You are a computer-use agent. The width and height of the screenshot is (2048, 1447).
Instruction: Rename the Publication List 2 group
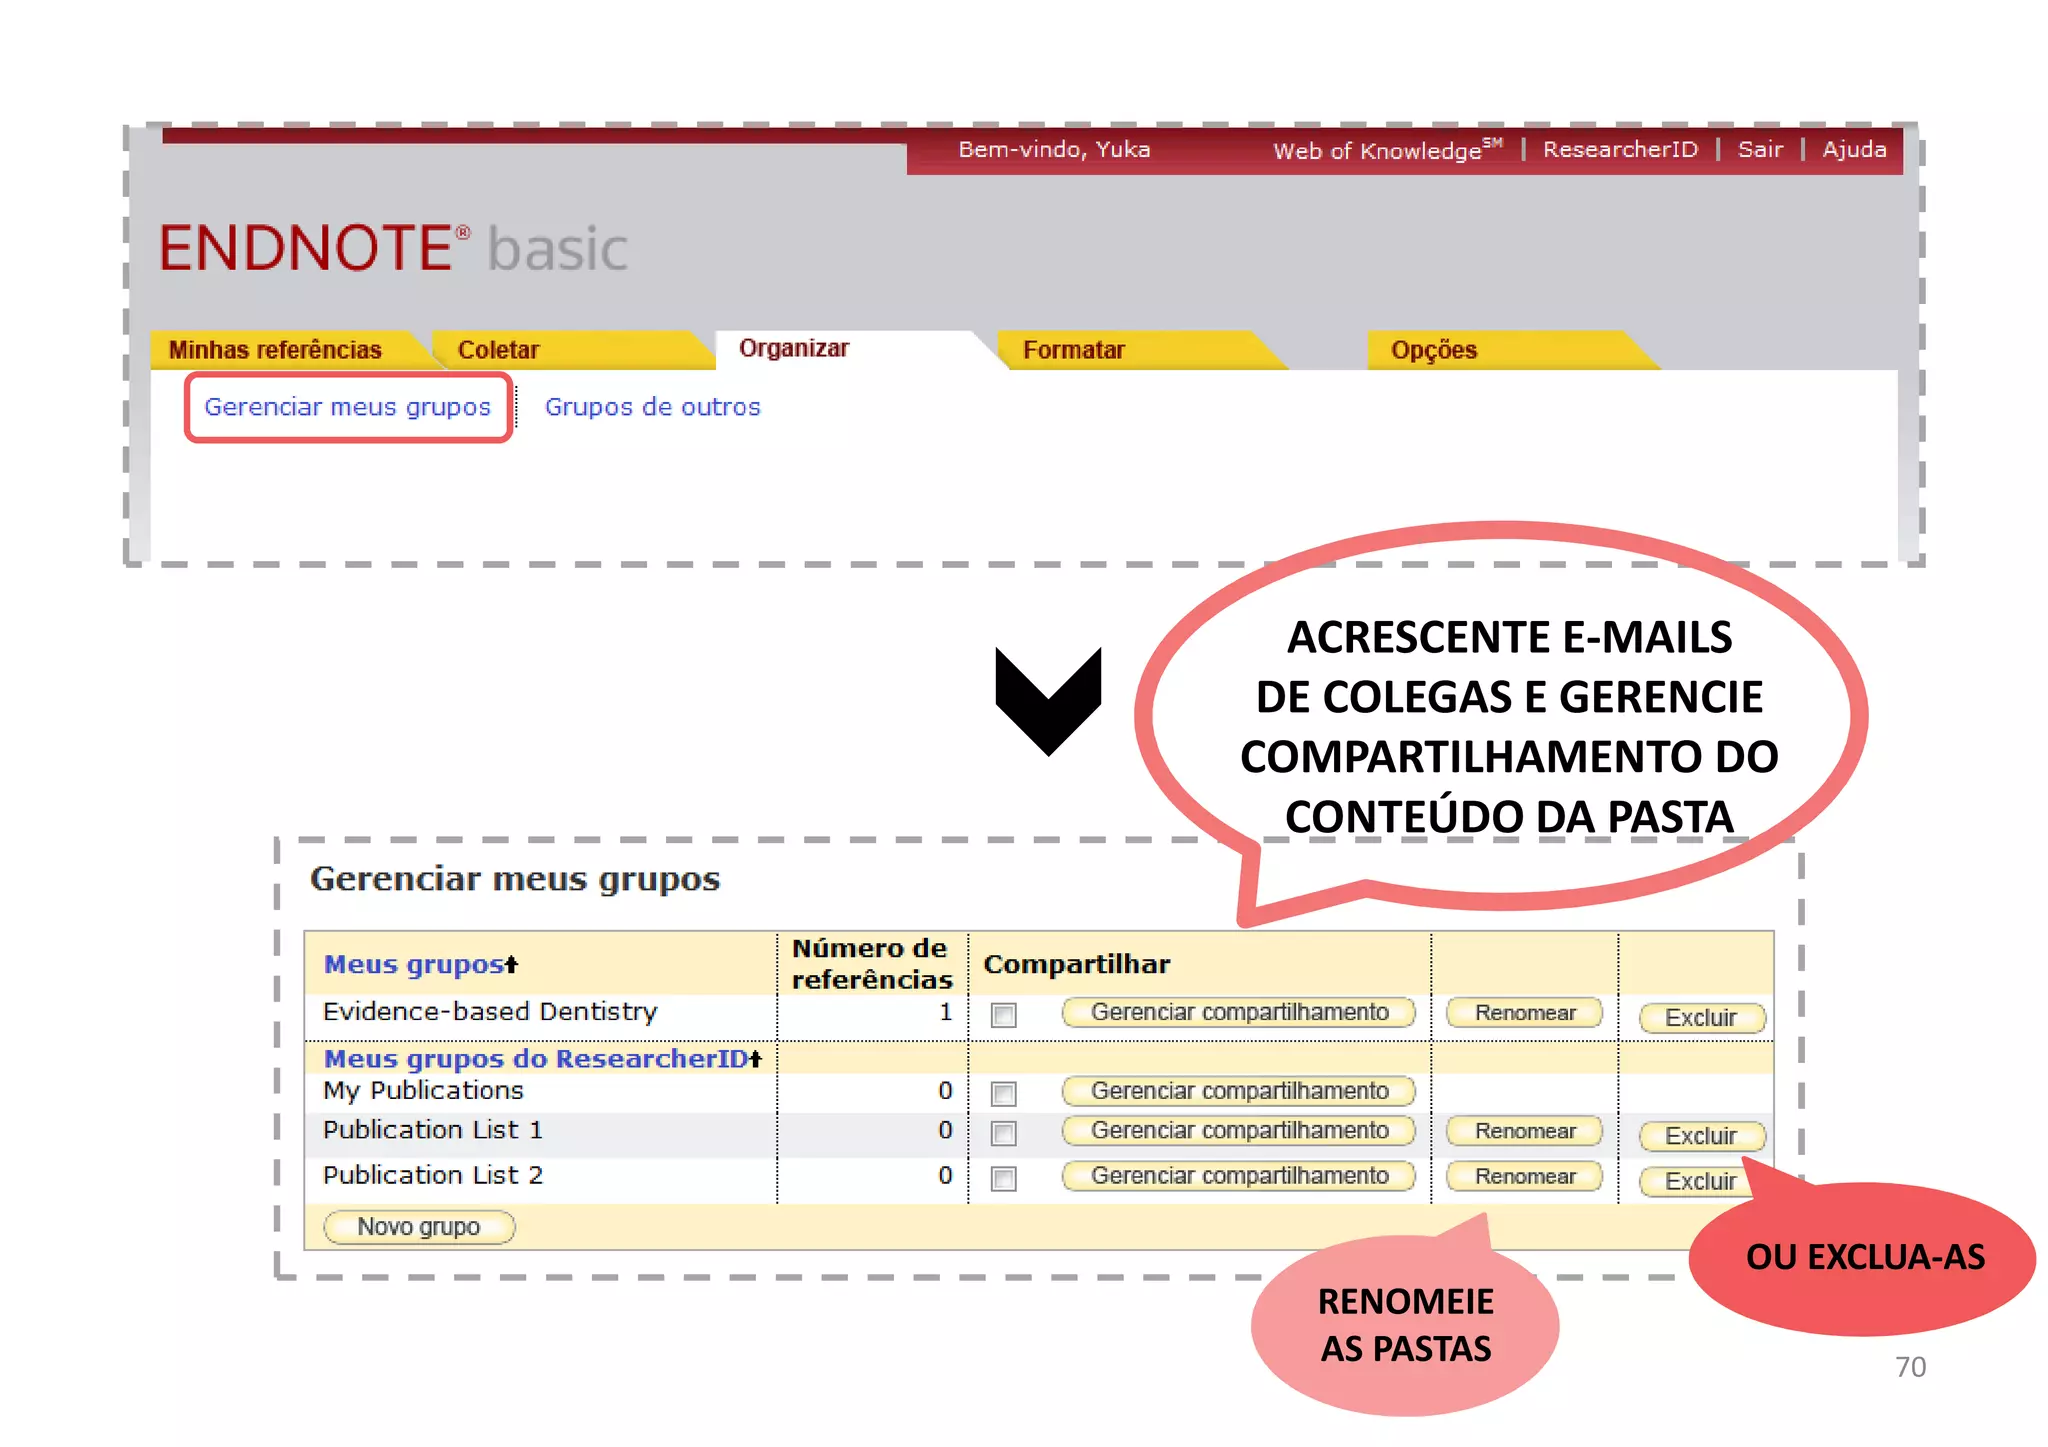[x=1525, y=1177]
